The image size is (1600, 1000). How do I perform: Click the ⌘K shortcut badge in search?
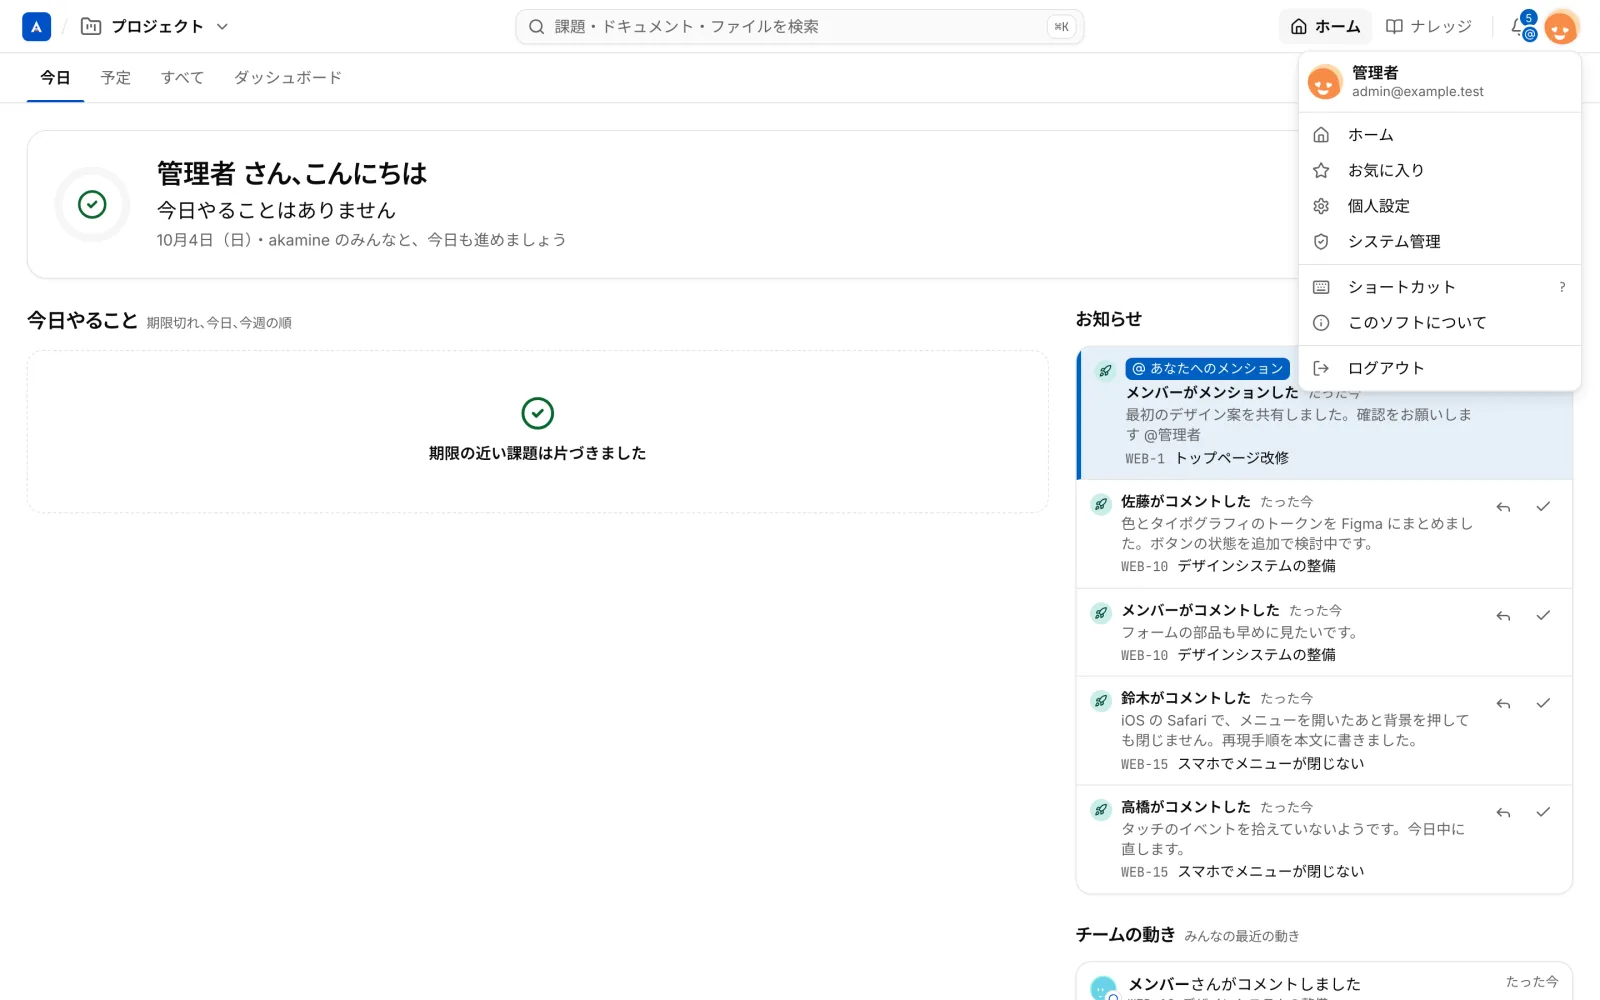(x=1061, y=27)
